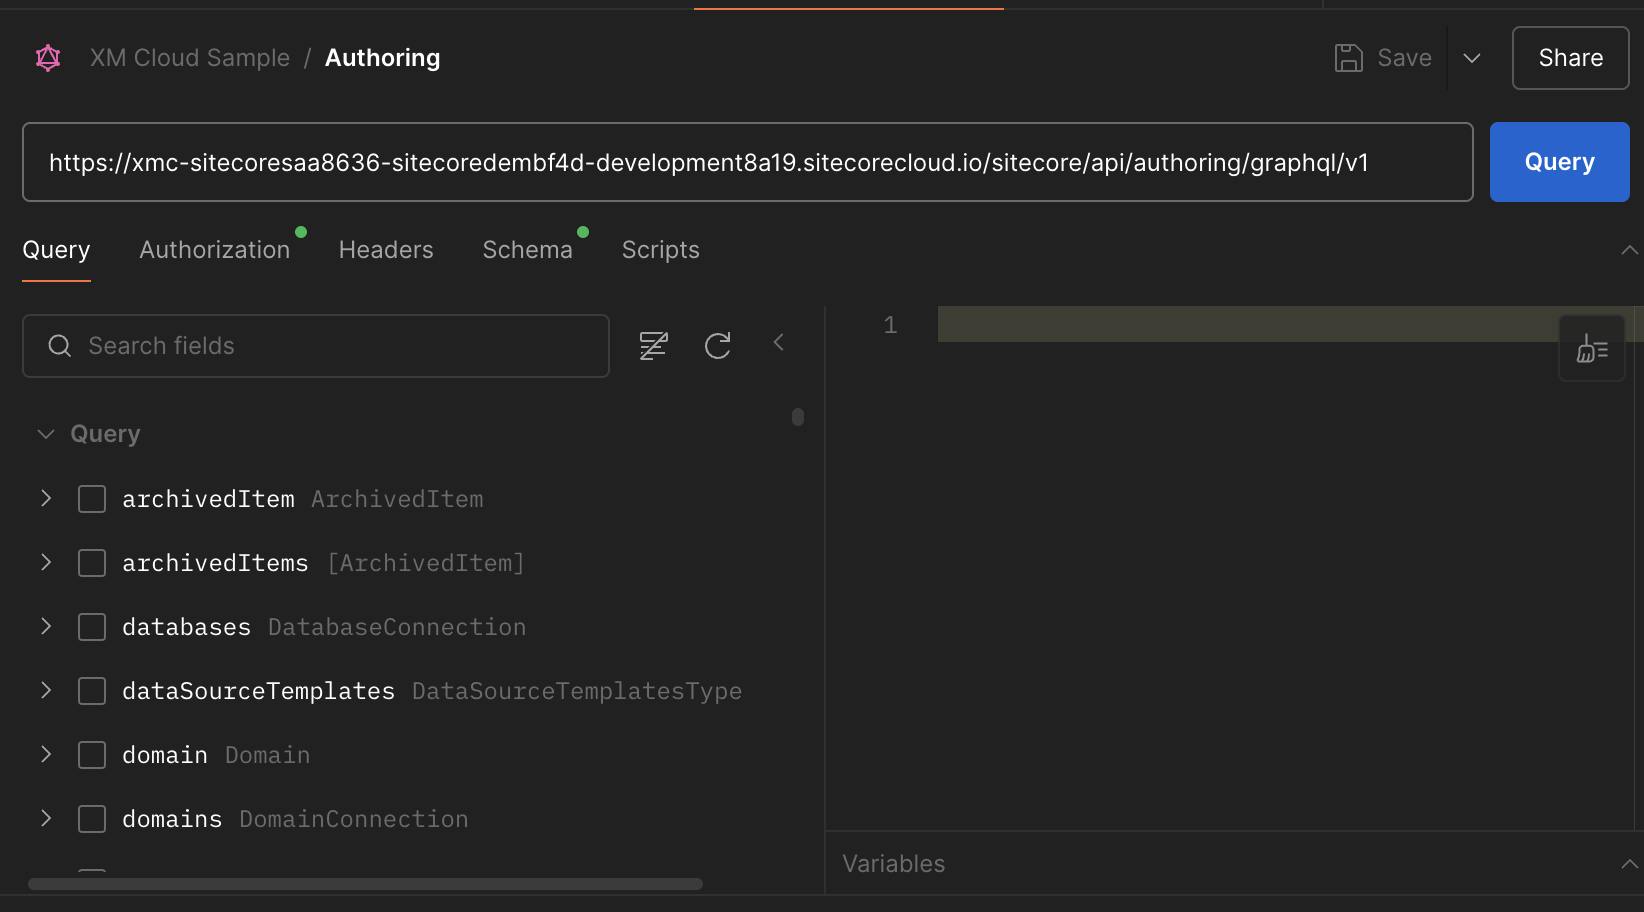Click the search magnifier icon
The width and height of the screenshot is (1644, 912).
click(x=60, y=346)
